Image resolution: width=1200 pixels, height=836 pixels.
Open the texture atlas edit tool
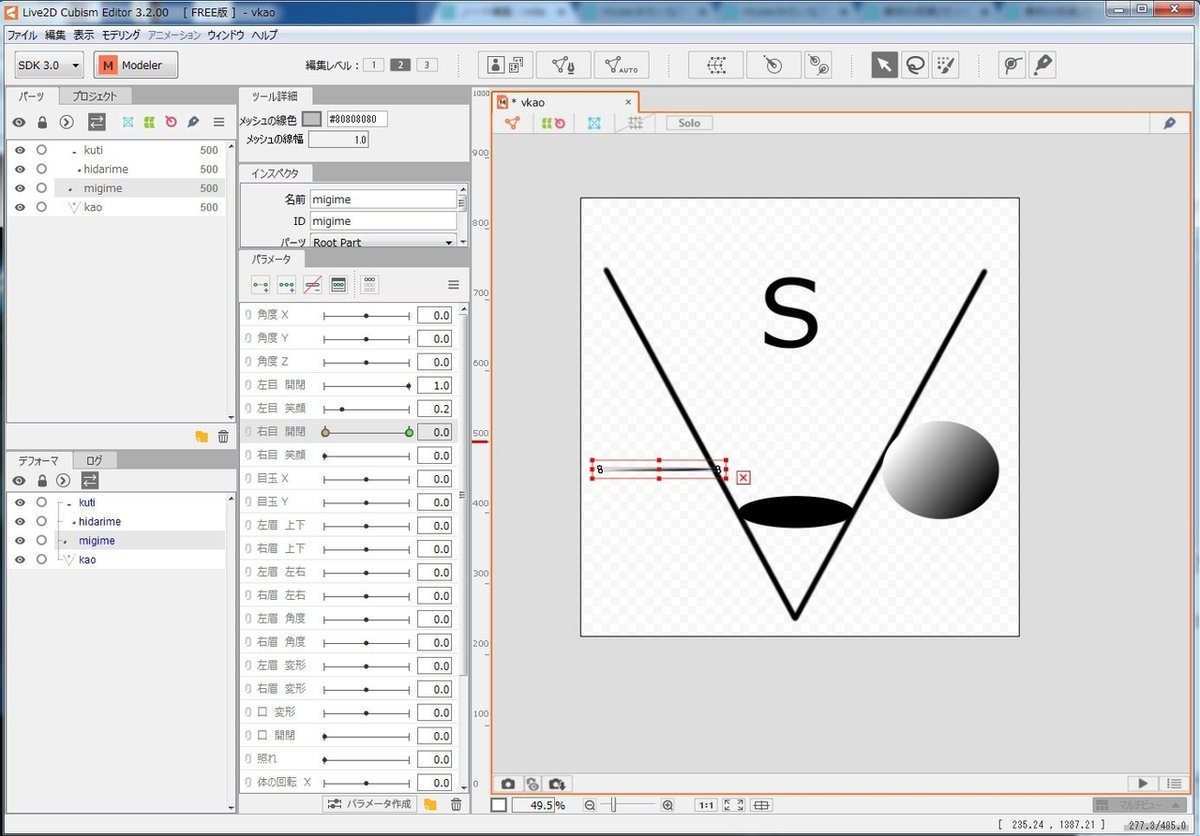[x=505, y=65]
